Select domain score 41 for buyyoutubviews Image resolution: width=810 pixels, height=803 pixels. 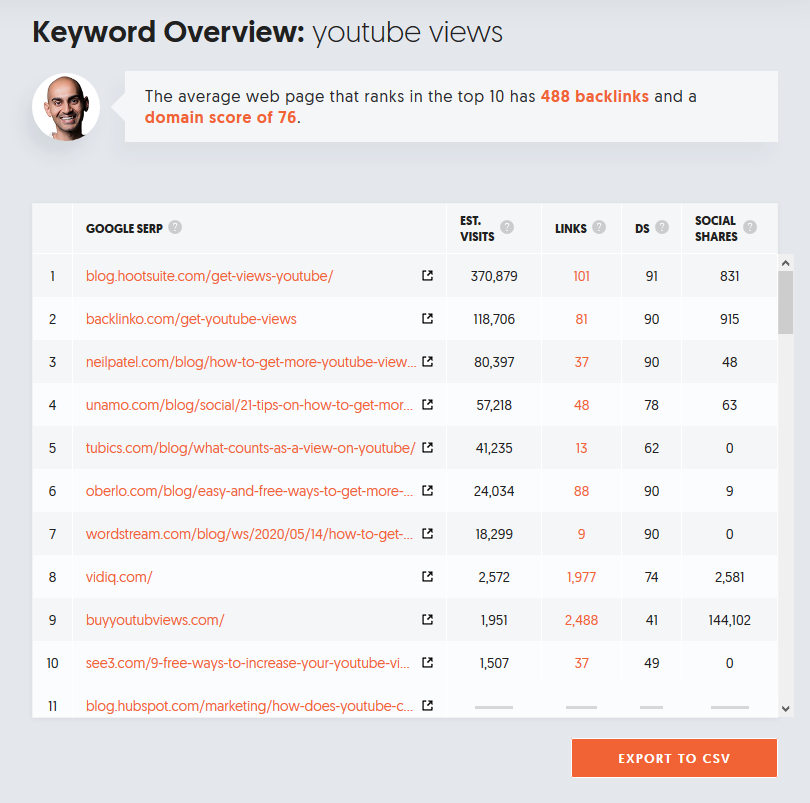click(x=651, y=620)
